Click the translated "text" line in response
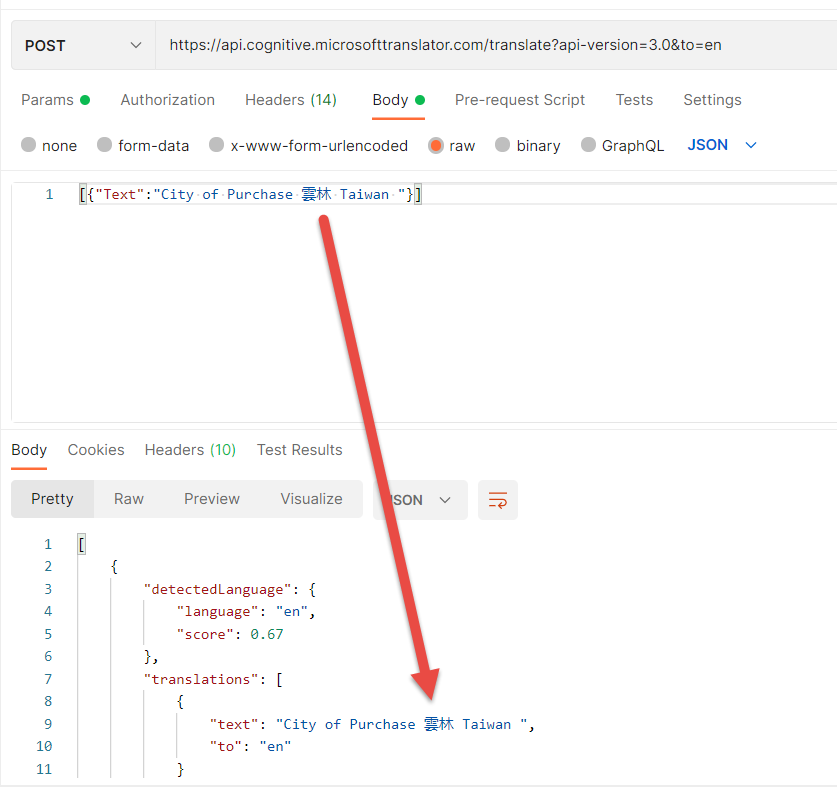 click(372, 724)
